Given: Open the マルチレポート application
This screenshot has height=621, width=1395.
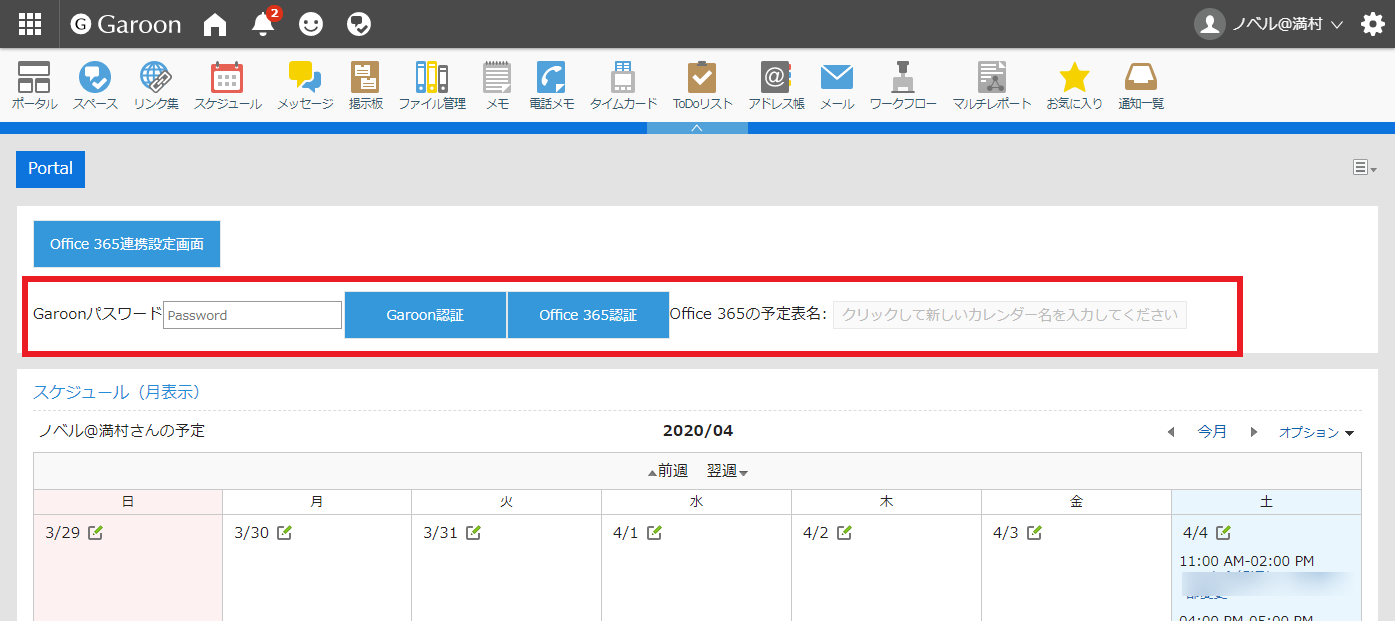Looking at the screenshot, I should pos(991,85).
